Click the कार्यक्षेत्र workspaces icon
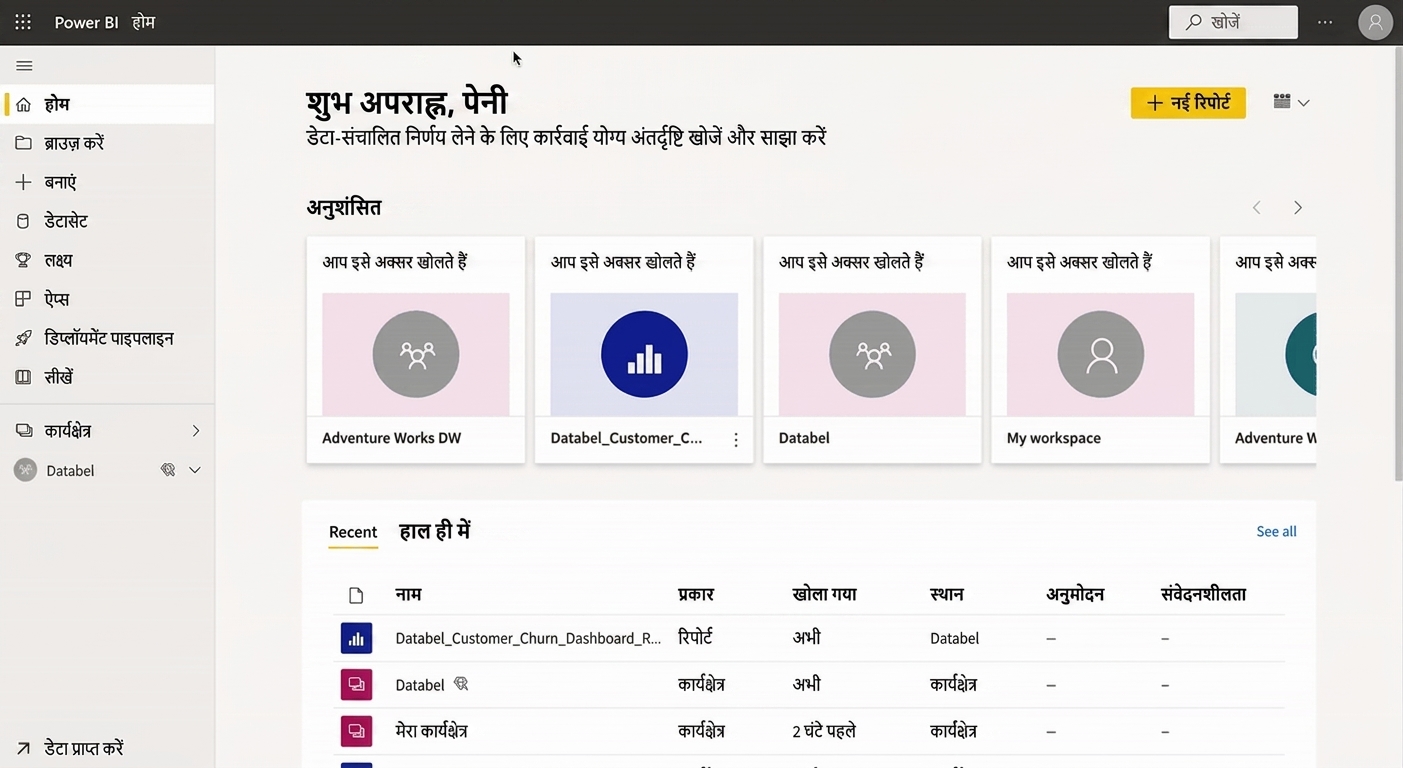 click(x=24, y=431)
